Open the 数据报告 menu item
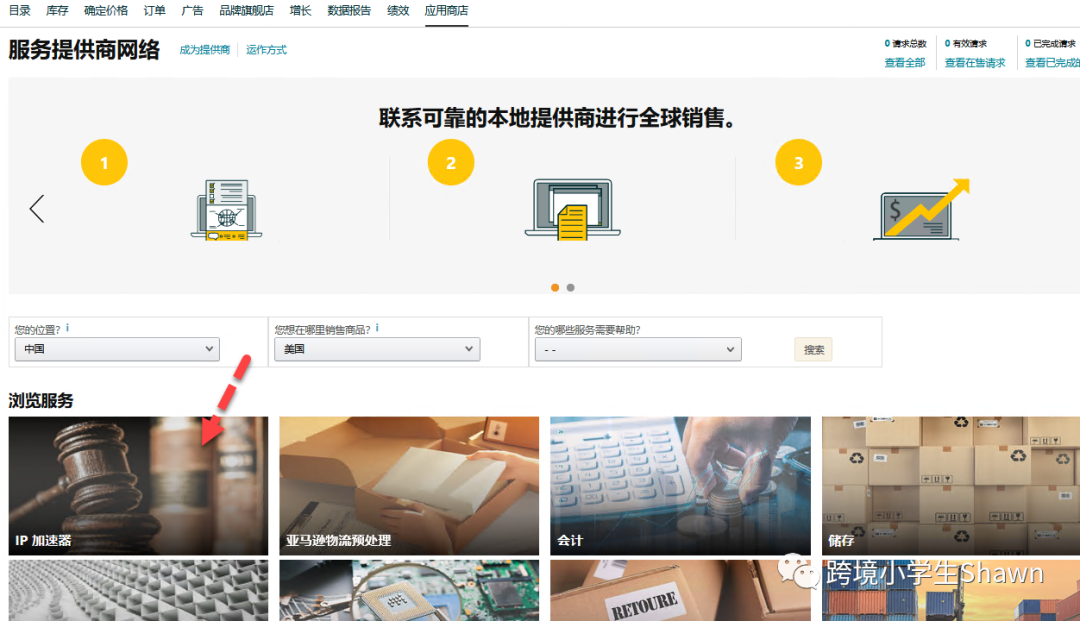This screenshot has width=1080, height=621. 349,11
